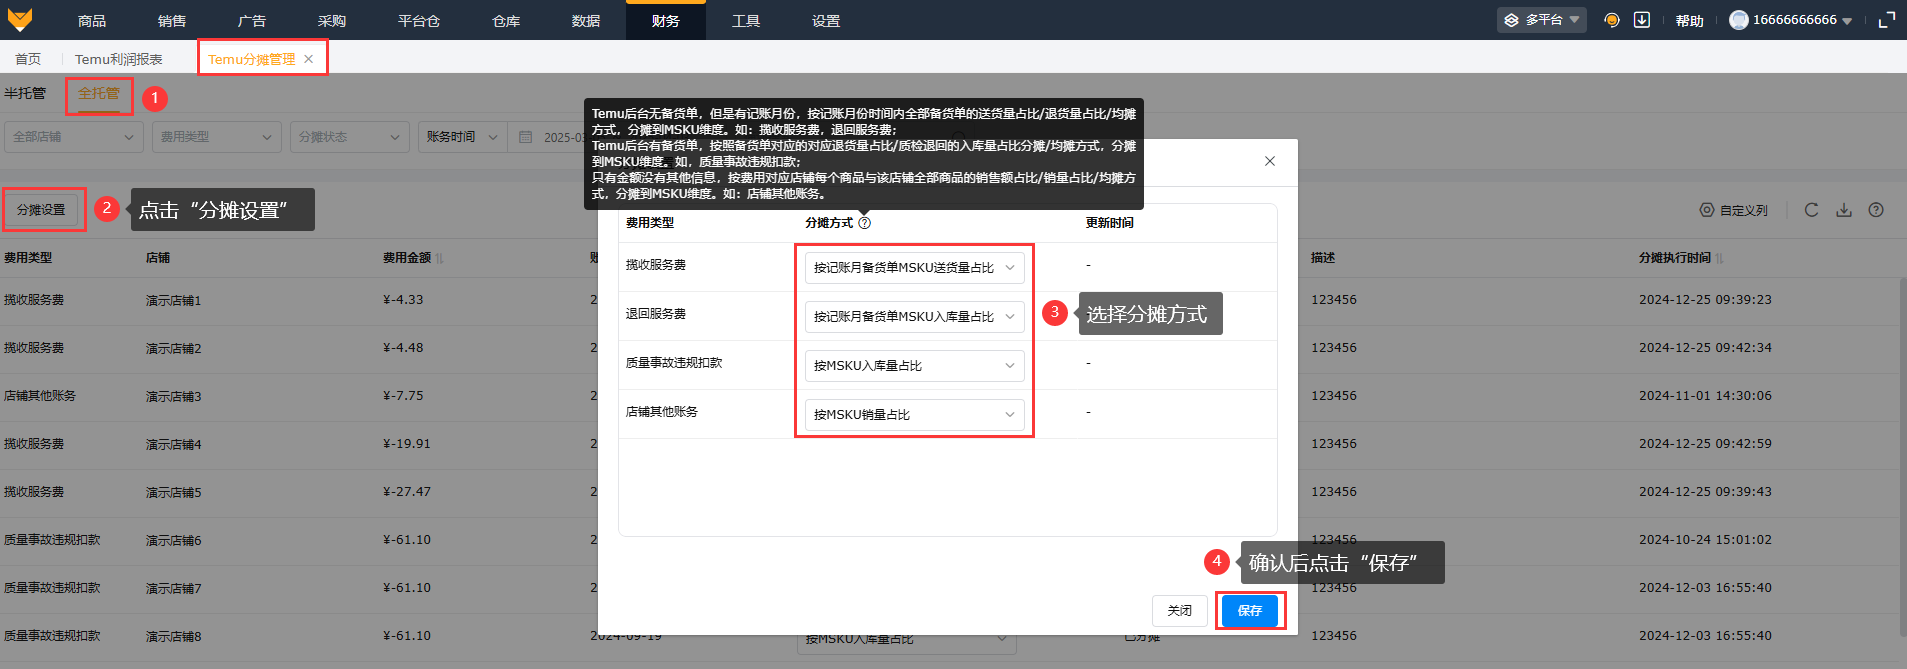Open the 平台仓 top menu
The image size is (1907, 669).
coord(419,20)
